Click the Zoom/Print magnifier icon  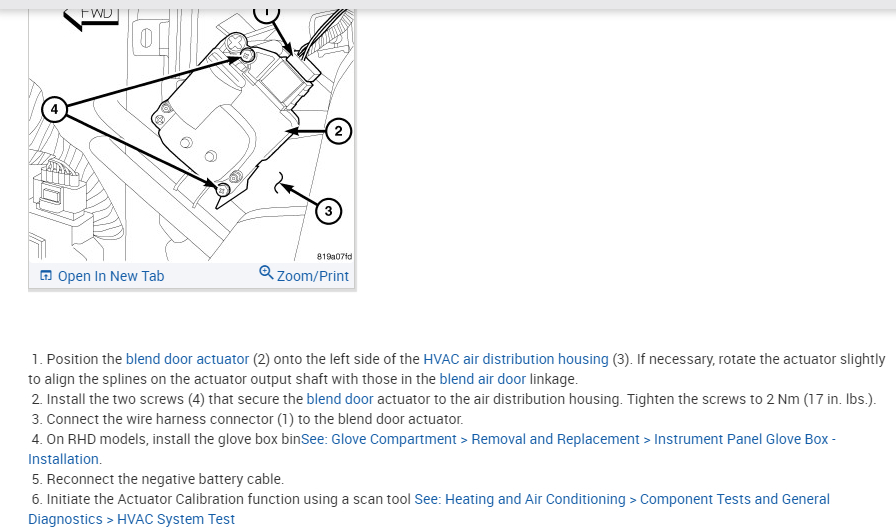(266, 272)
